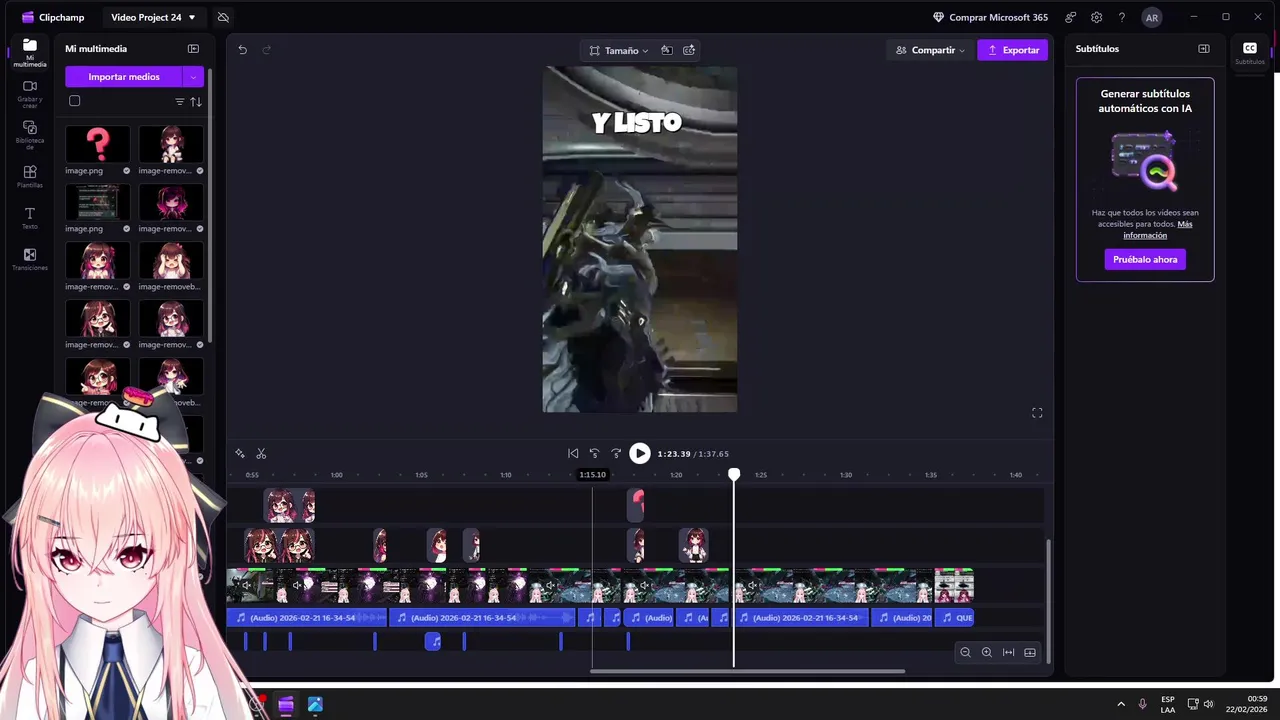
Task: Open the Video Project 24 title dropdown
Action: tap(153, 17)
